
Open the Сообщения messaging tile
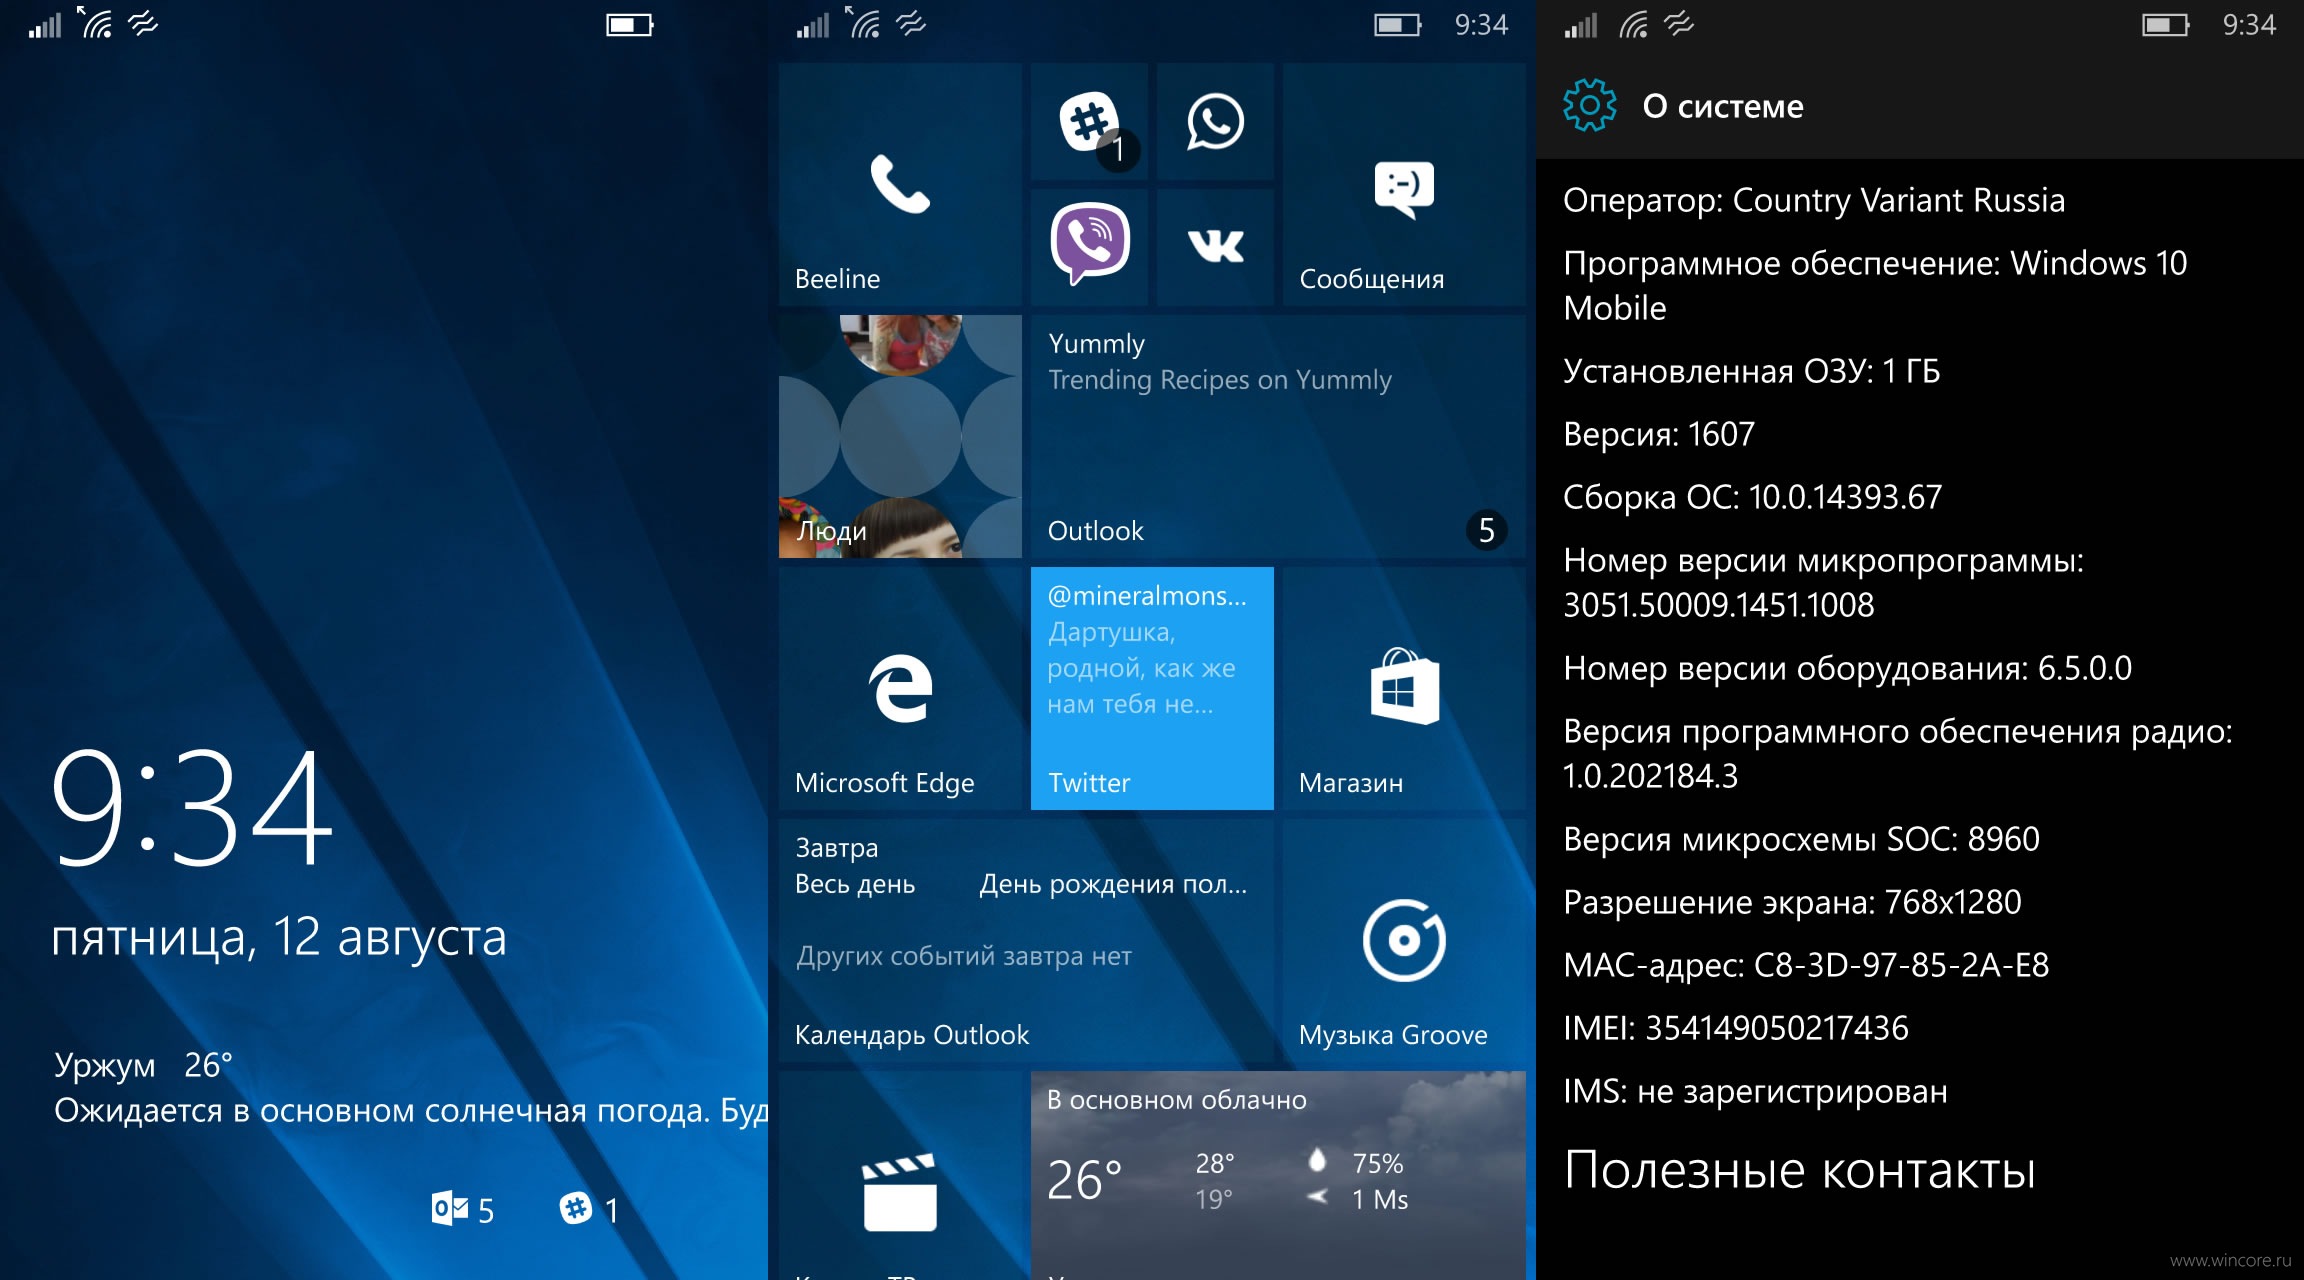click(x=1404, y=185)
